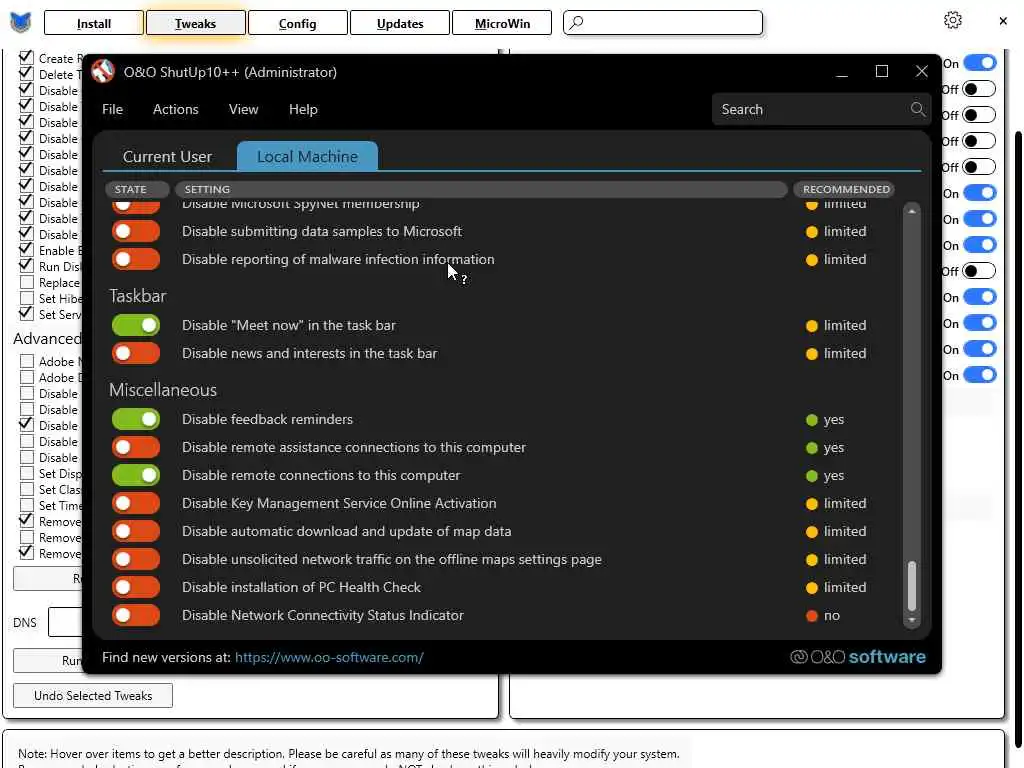Check the WinUtil Set Clas... checkbox
Screen dimensions: 1024x768
27,488
